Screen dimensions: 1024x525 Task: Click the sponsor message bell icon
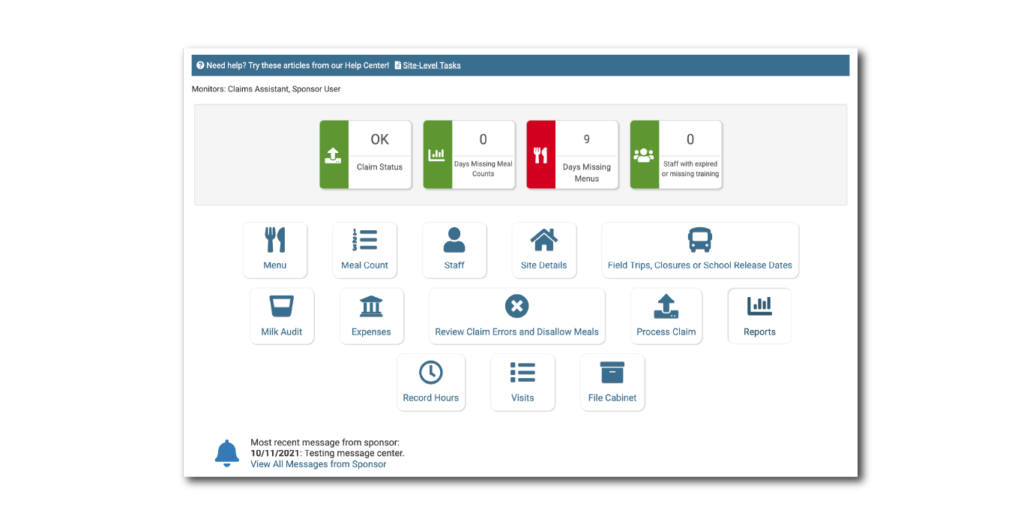pos(227,453)
